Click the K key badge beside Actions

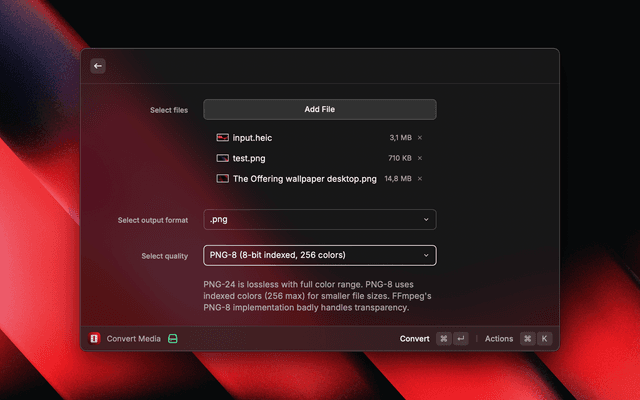click(x=545, y=339)
